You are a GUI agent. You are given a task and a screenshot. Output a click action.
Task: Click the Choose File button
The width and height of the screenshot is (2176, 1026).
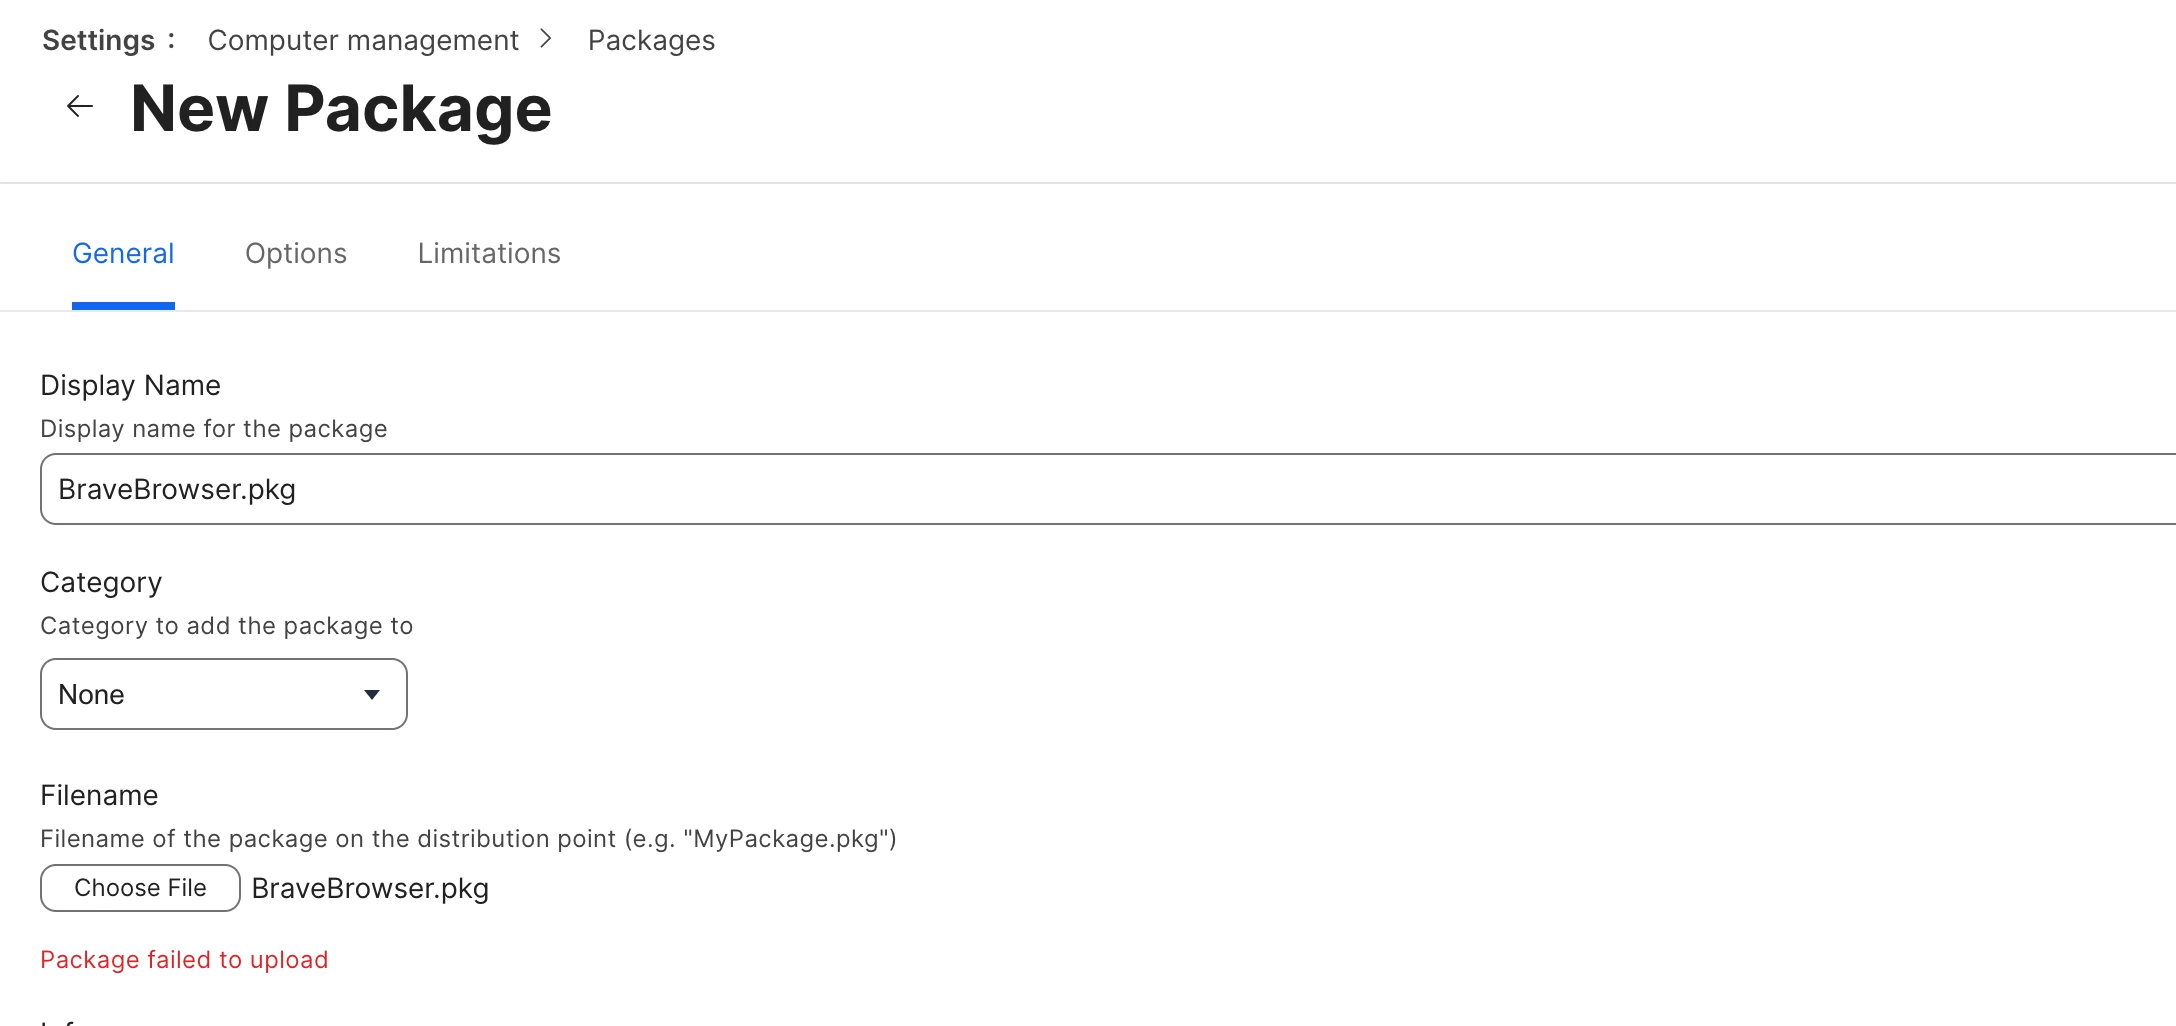[140, 888]
